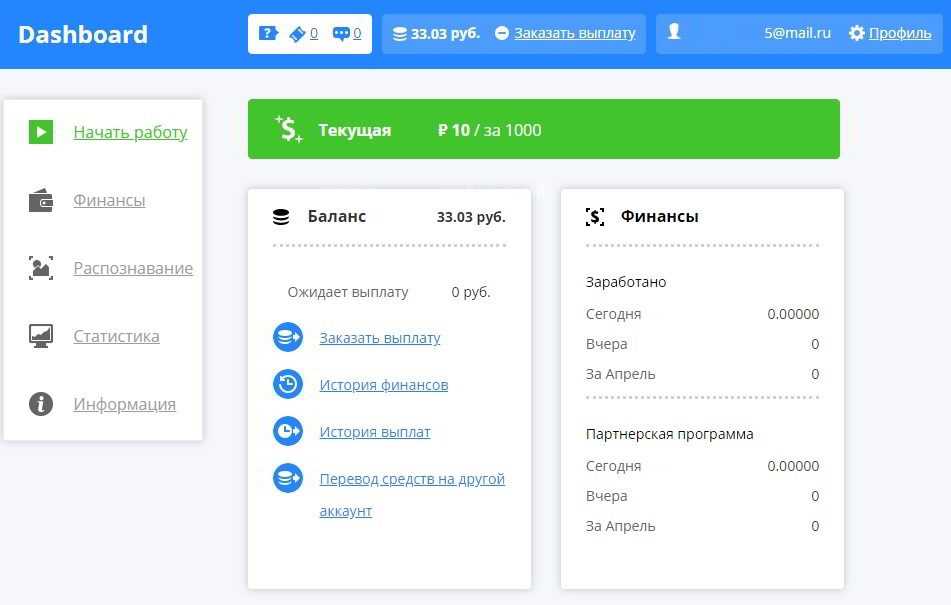Click Сегодня value 0.00000 under Заработано
Screen dimensions: 951x605
[793, 314]
